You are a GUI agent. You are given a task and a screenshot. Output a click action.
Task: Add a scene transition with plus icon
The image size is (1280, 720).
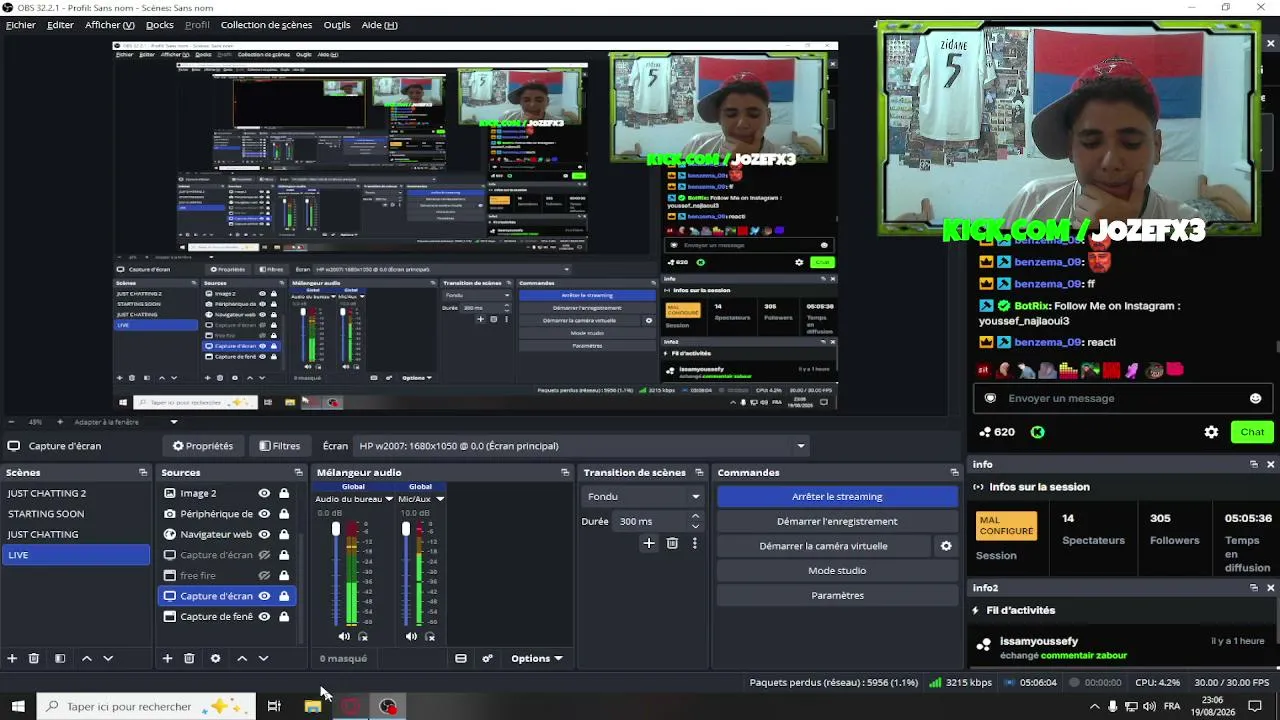click(649, 543)
